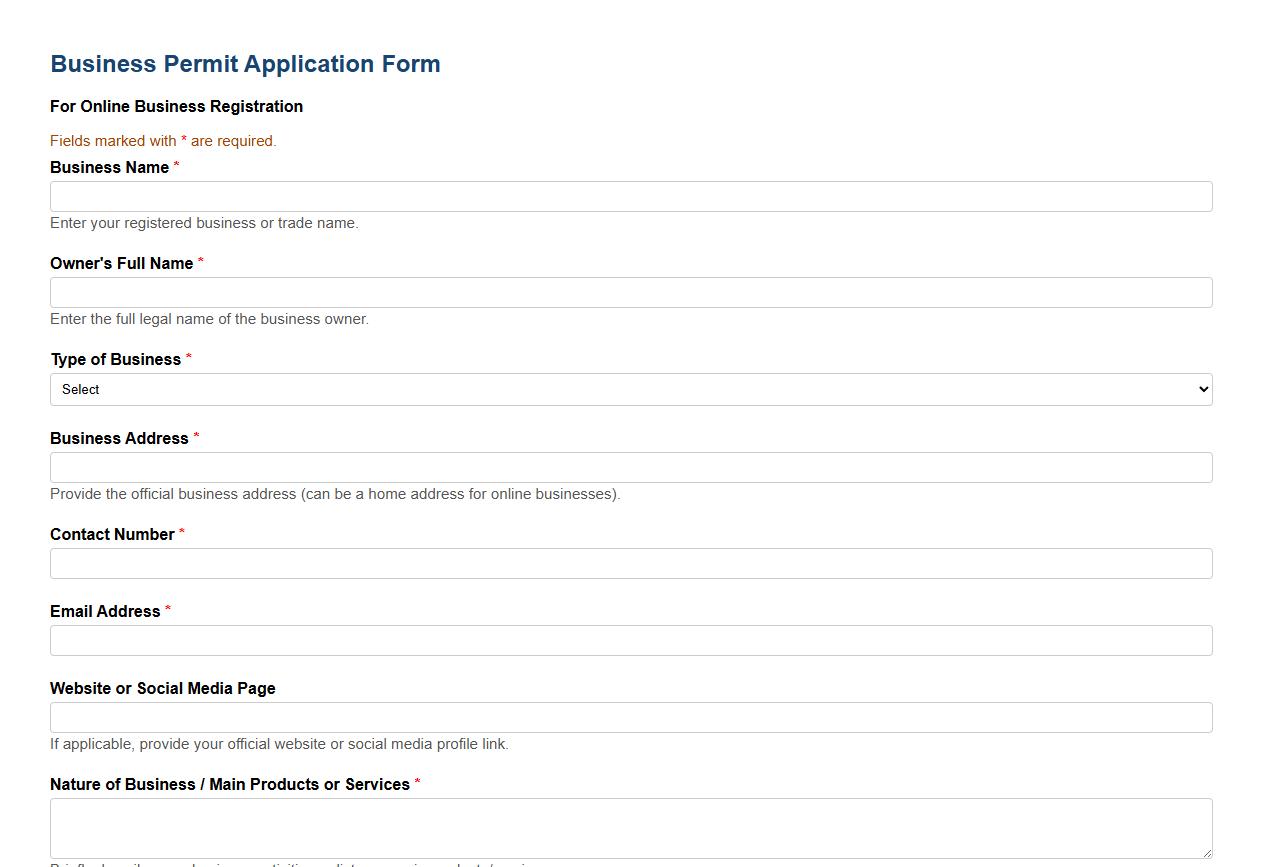Click the Business Name input field

(630, 196)
